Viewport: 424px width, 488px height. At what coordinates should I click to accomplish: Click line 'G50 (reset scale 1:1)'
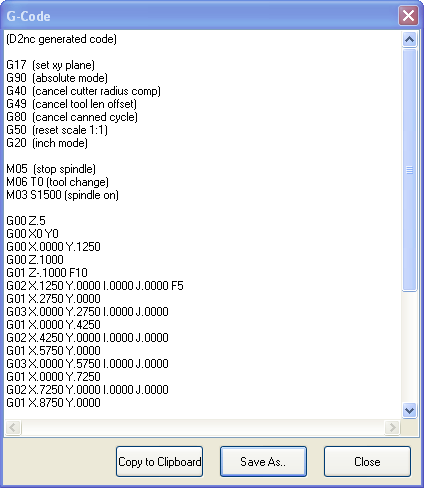click(x=57, y=130)
